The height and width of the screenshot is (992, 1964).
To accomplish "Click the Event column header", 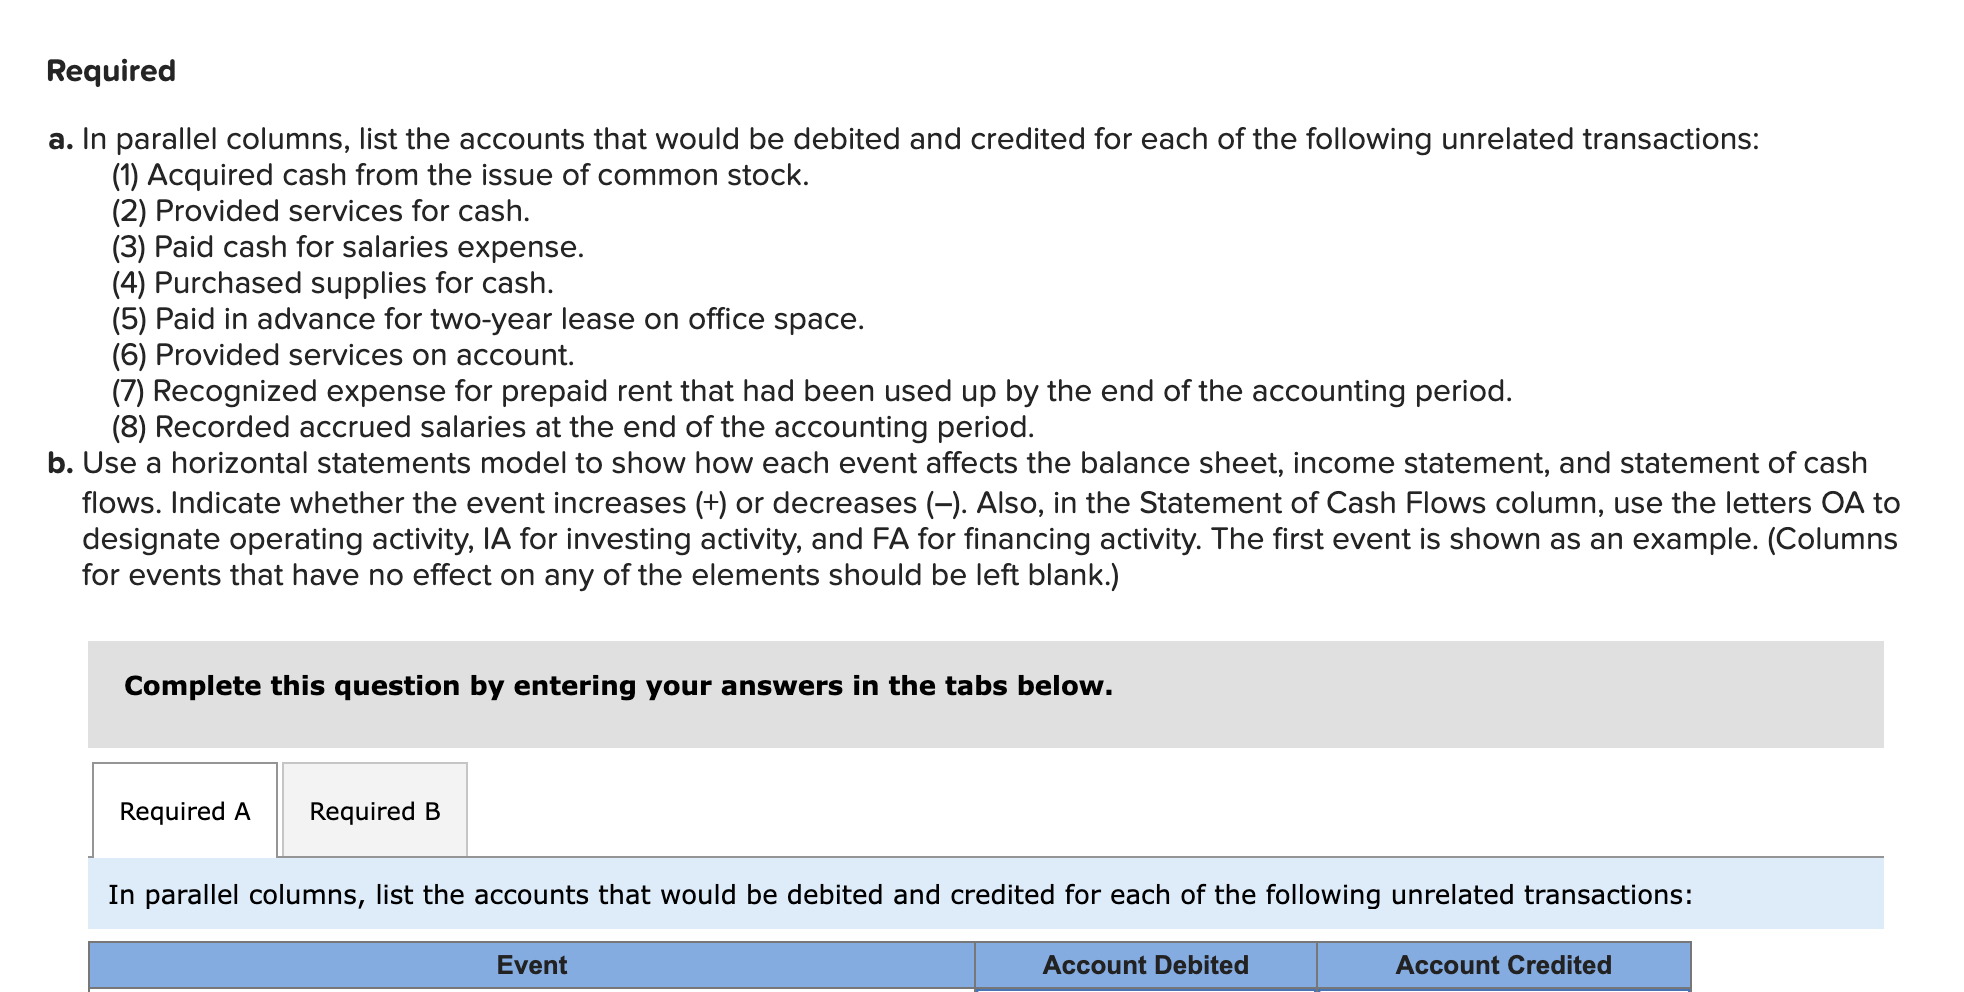I will click(531, 964).
